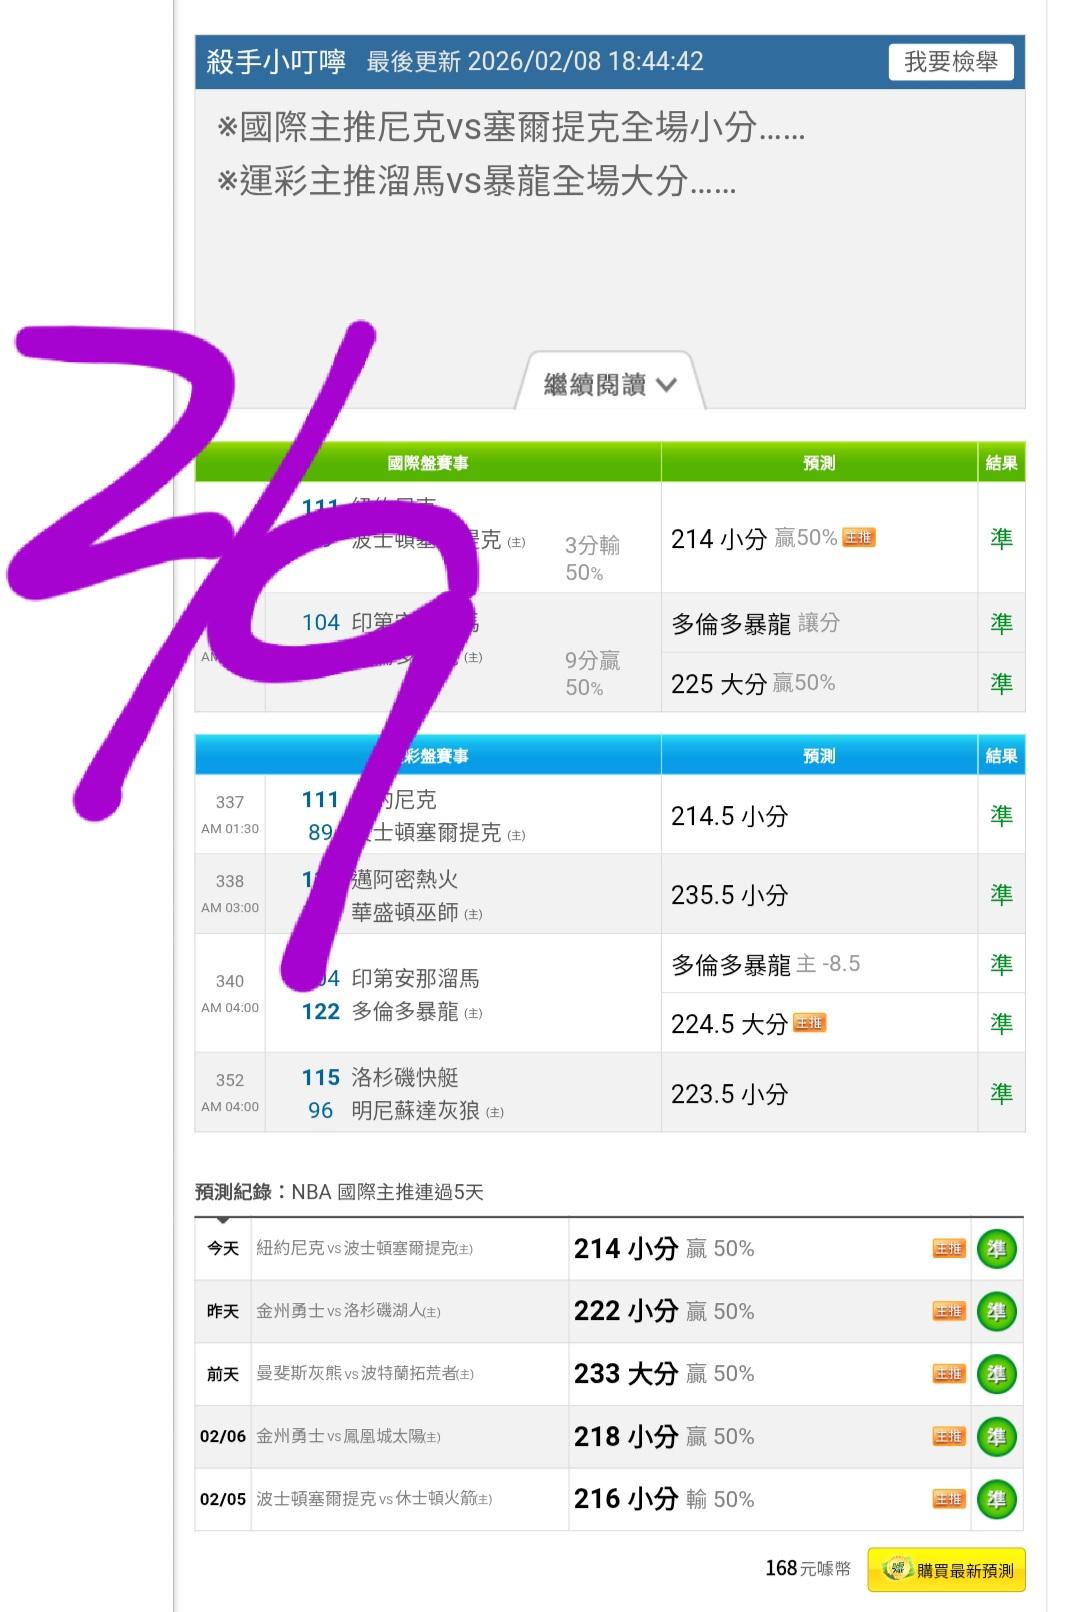Click green 準 badge on 02/05 row

[x=996, y=1499]
